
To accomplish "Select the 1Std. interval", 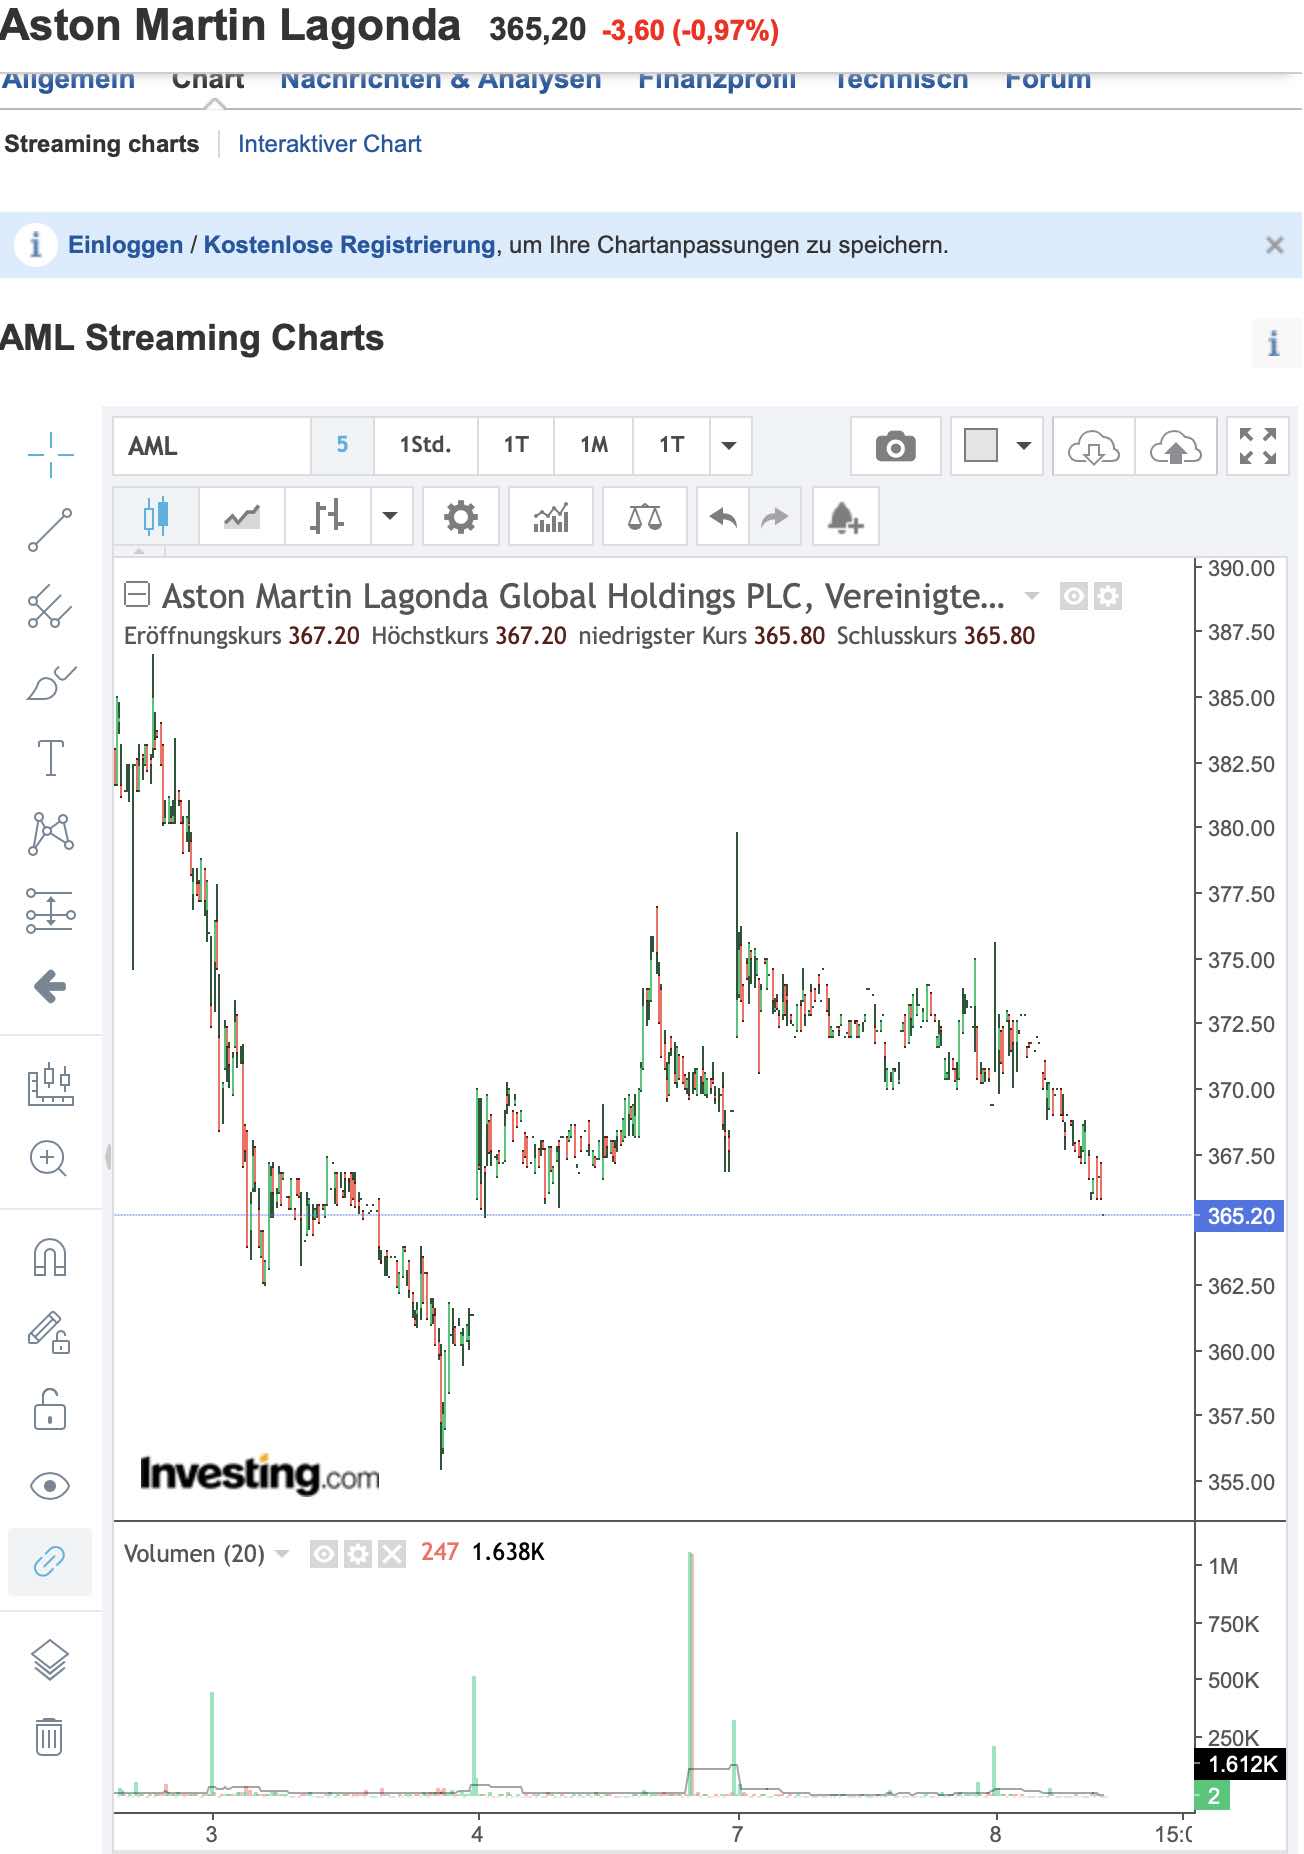I will click(x=426, y=446).
